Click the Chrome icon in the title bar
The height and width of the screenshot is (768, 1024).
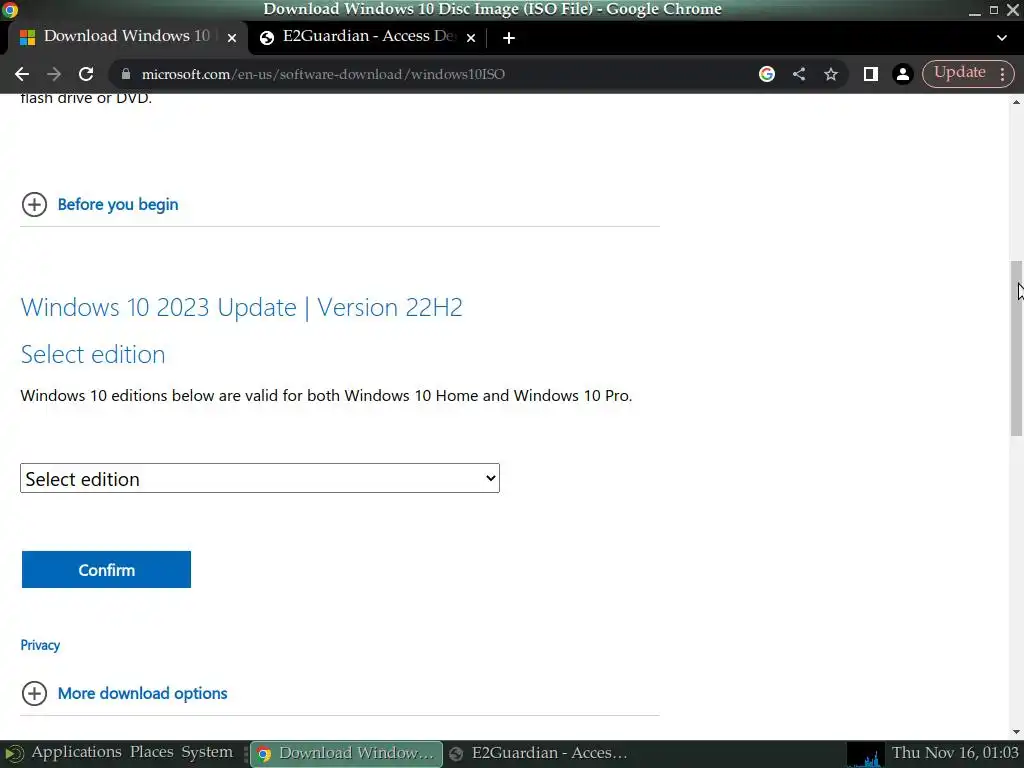click(x=9, y=9)
